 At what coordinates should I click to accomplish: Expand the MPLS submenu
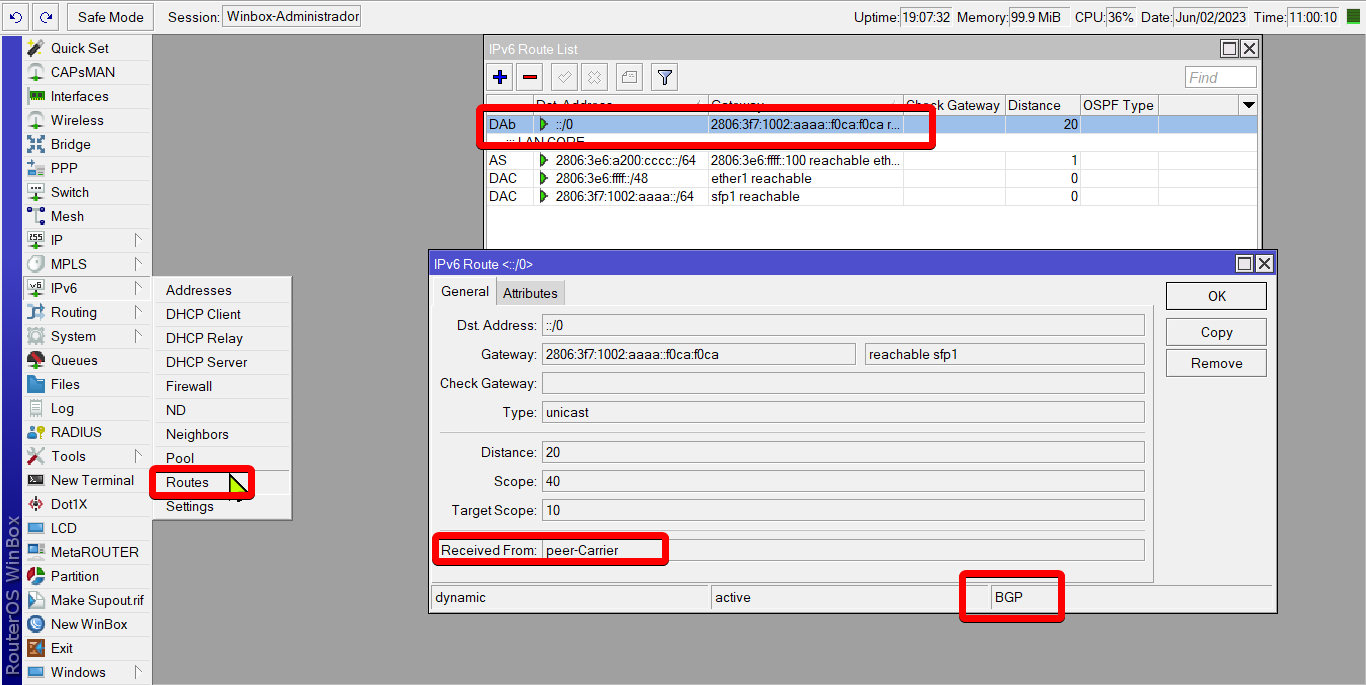(87, 264)
